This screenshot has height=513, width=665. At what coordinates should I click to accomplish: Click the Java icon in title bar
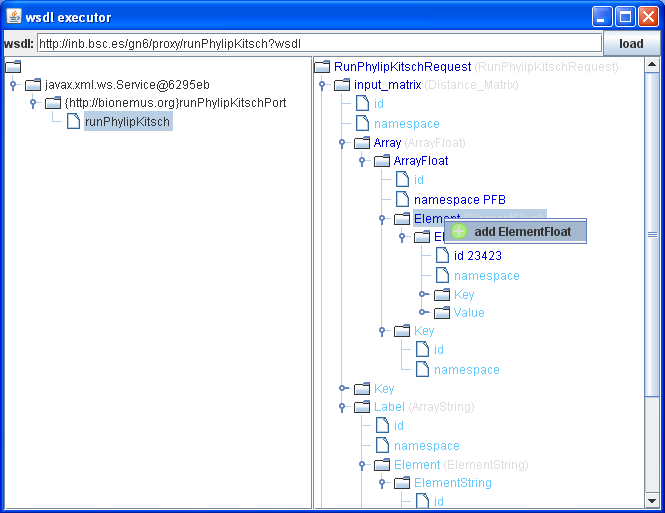[14, 17]
